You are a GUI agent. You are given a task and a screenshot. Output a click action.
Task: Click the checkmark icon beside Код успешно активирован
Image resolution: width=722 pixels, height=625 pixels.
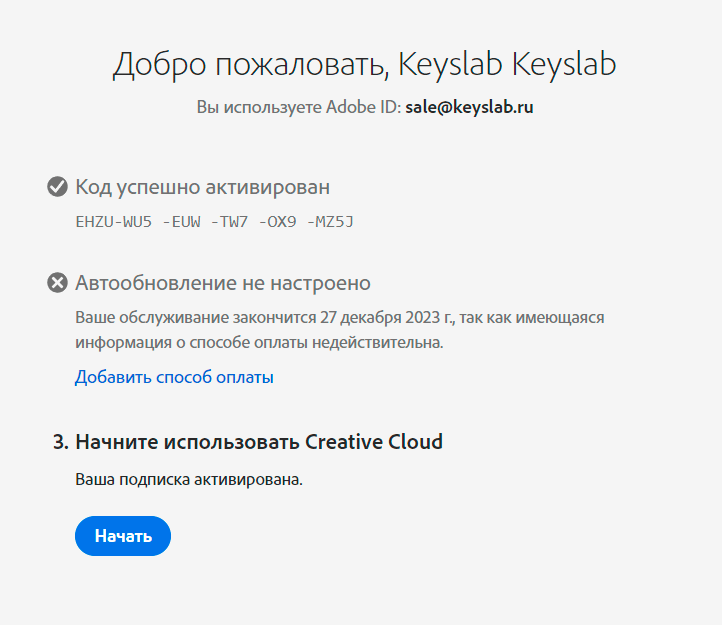58,187
